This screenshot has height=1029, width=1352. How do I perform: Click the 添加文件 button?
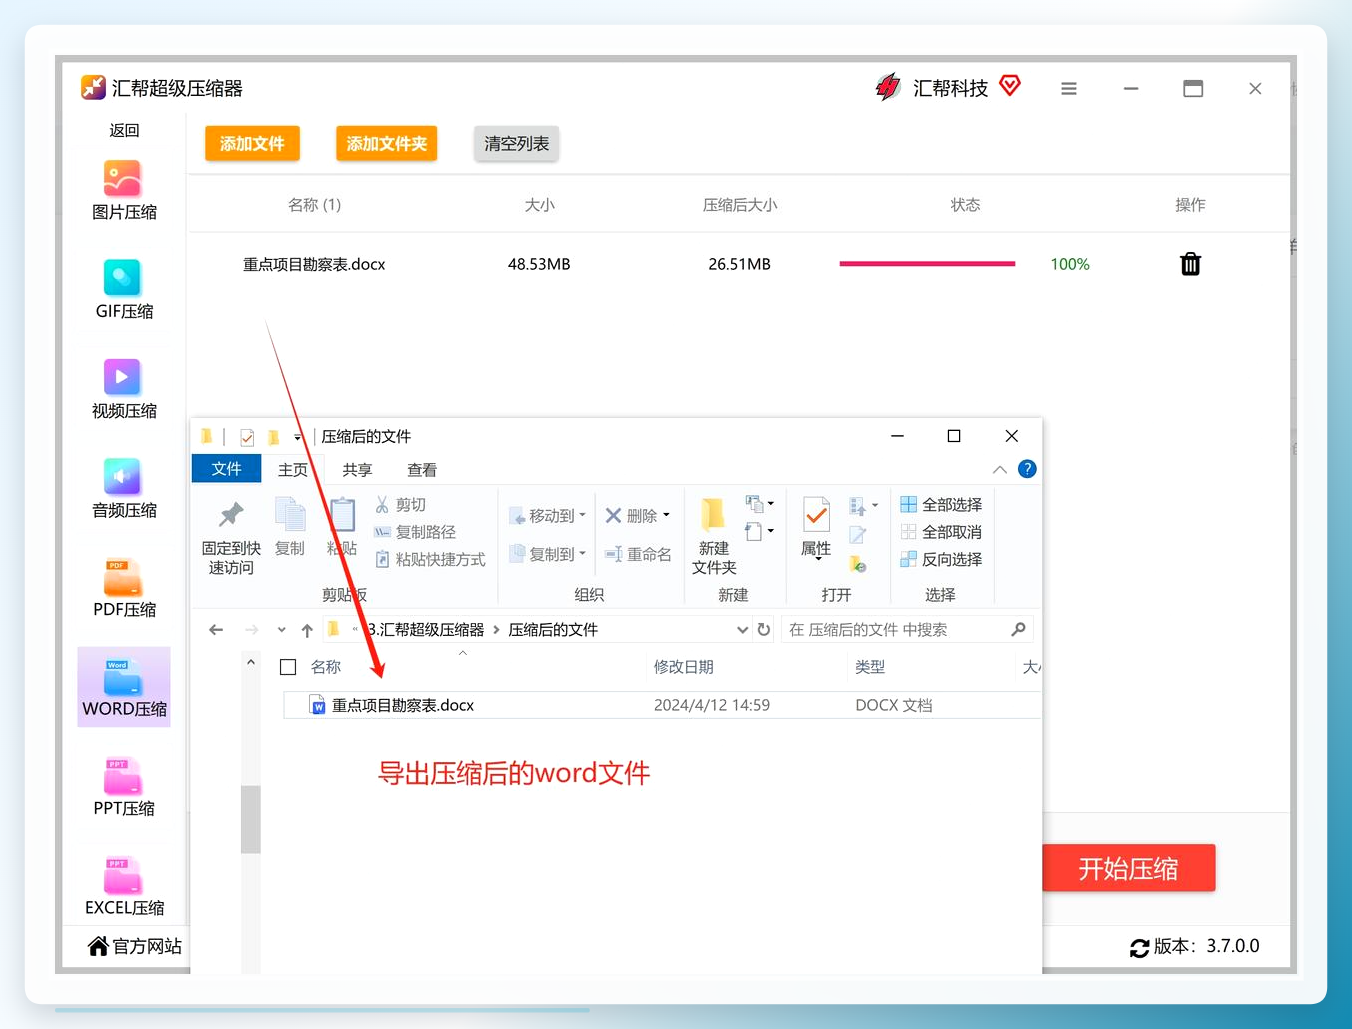[x=252, y=143]
